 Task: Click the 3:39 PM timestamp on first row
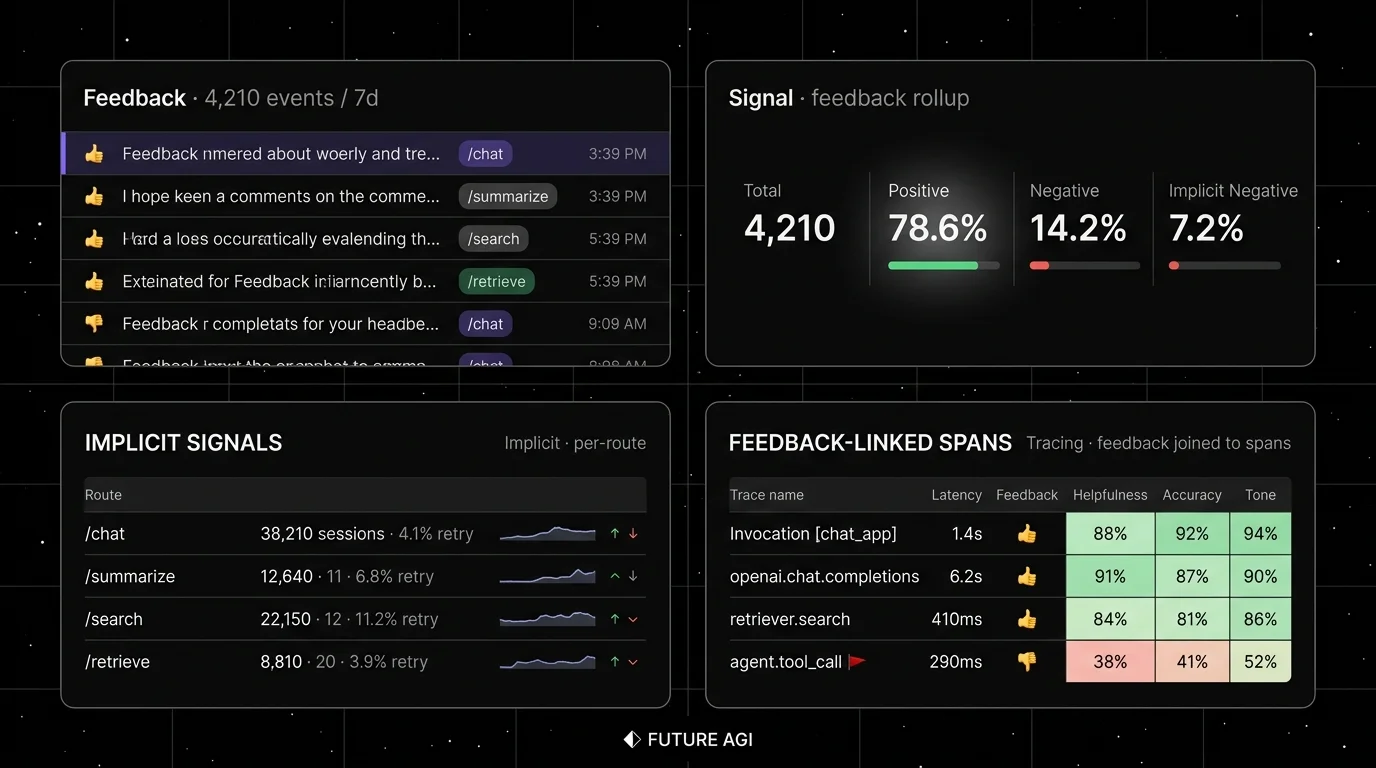click(618, 154)
